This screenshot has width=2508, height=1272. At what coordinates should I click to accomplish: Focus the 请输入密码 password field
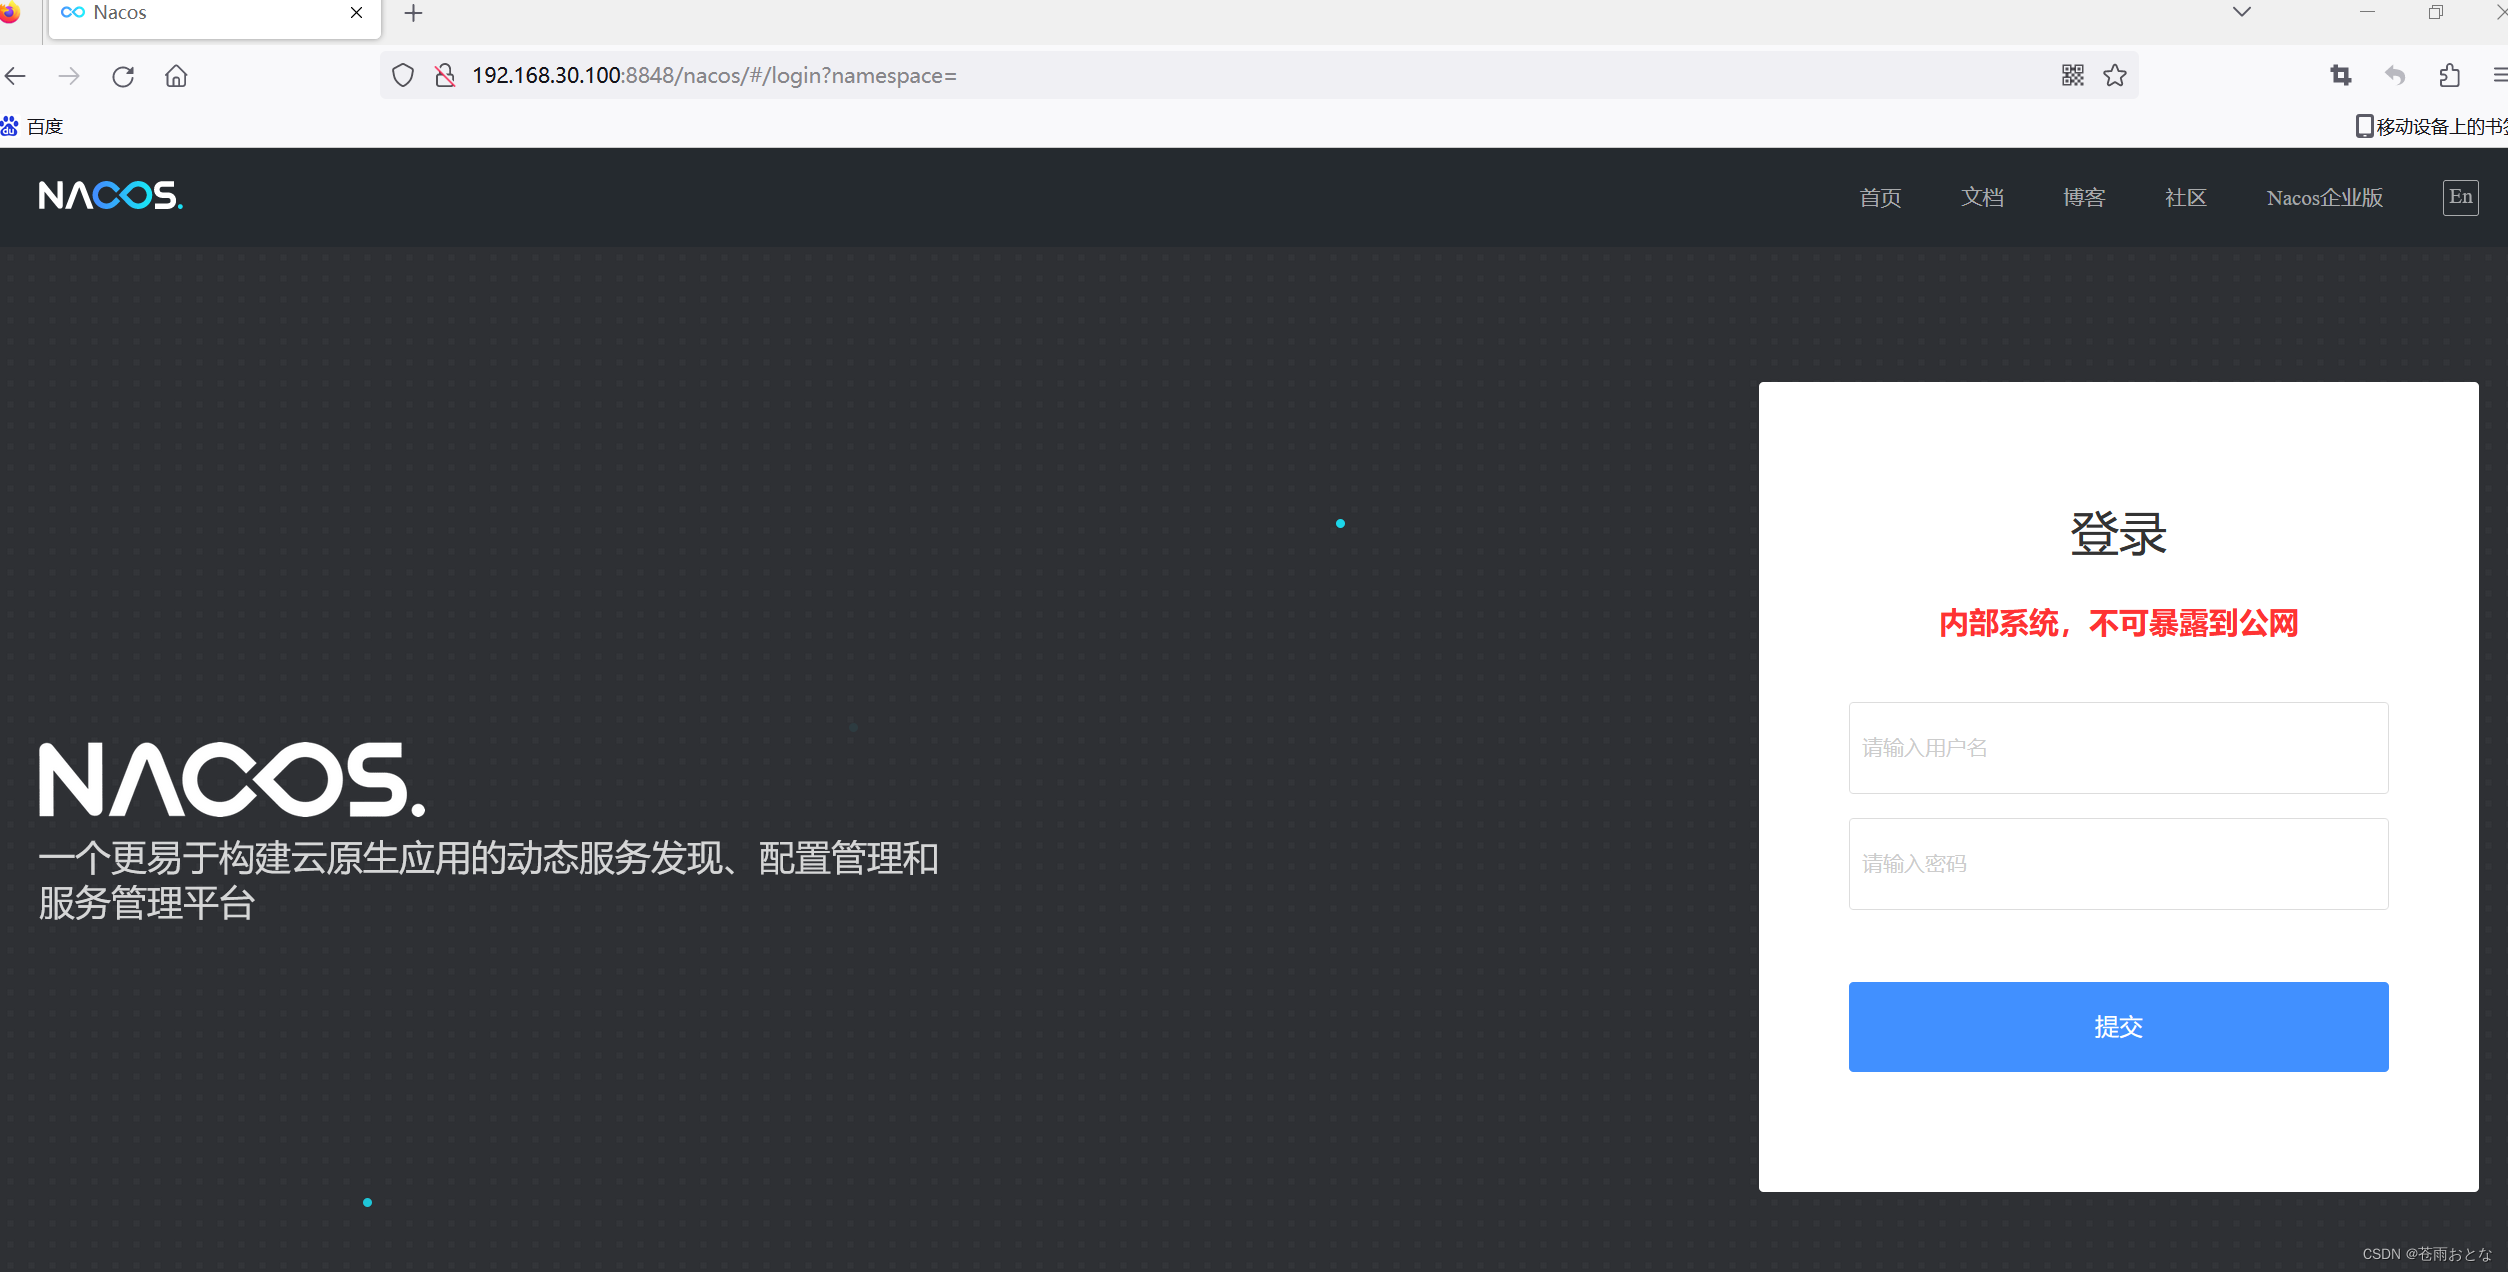pos(2118,864)
